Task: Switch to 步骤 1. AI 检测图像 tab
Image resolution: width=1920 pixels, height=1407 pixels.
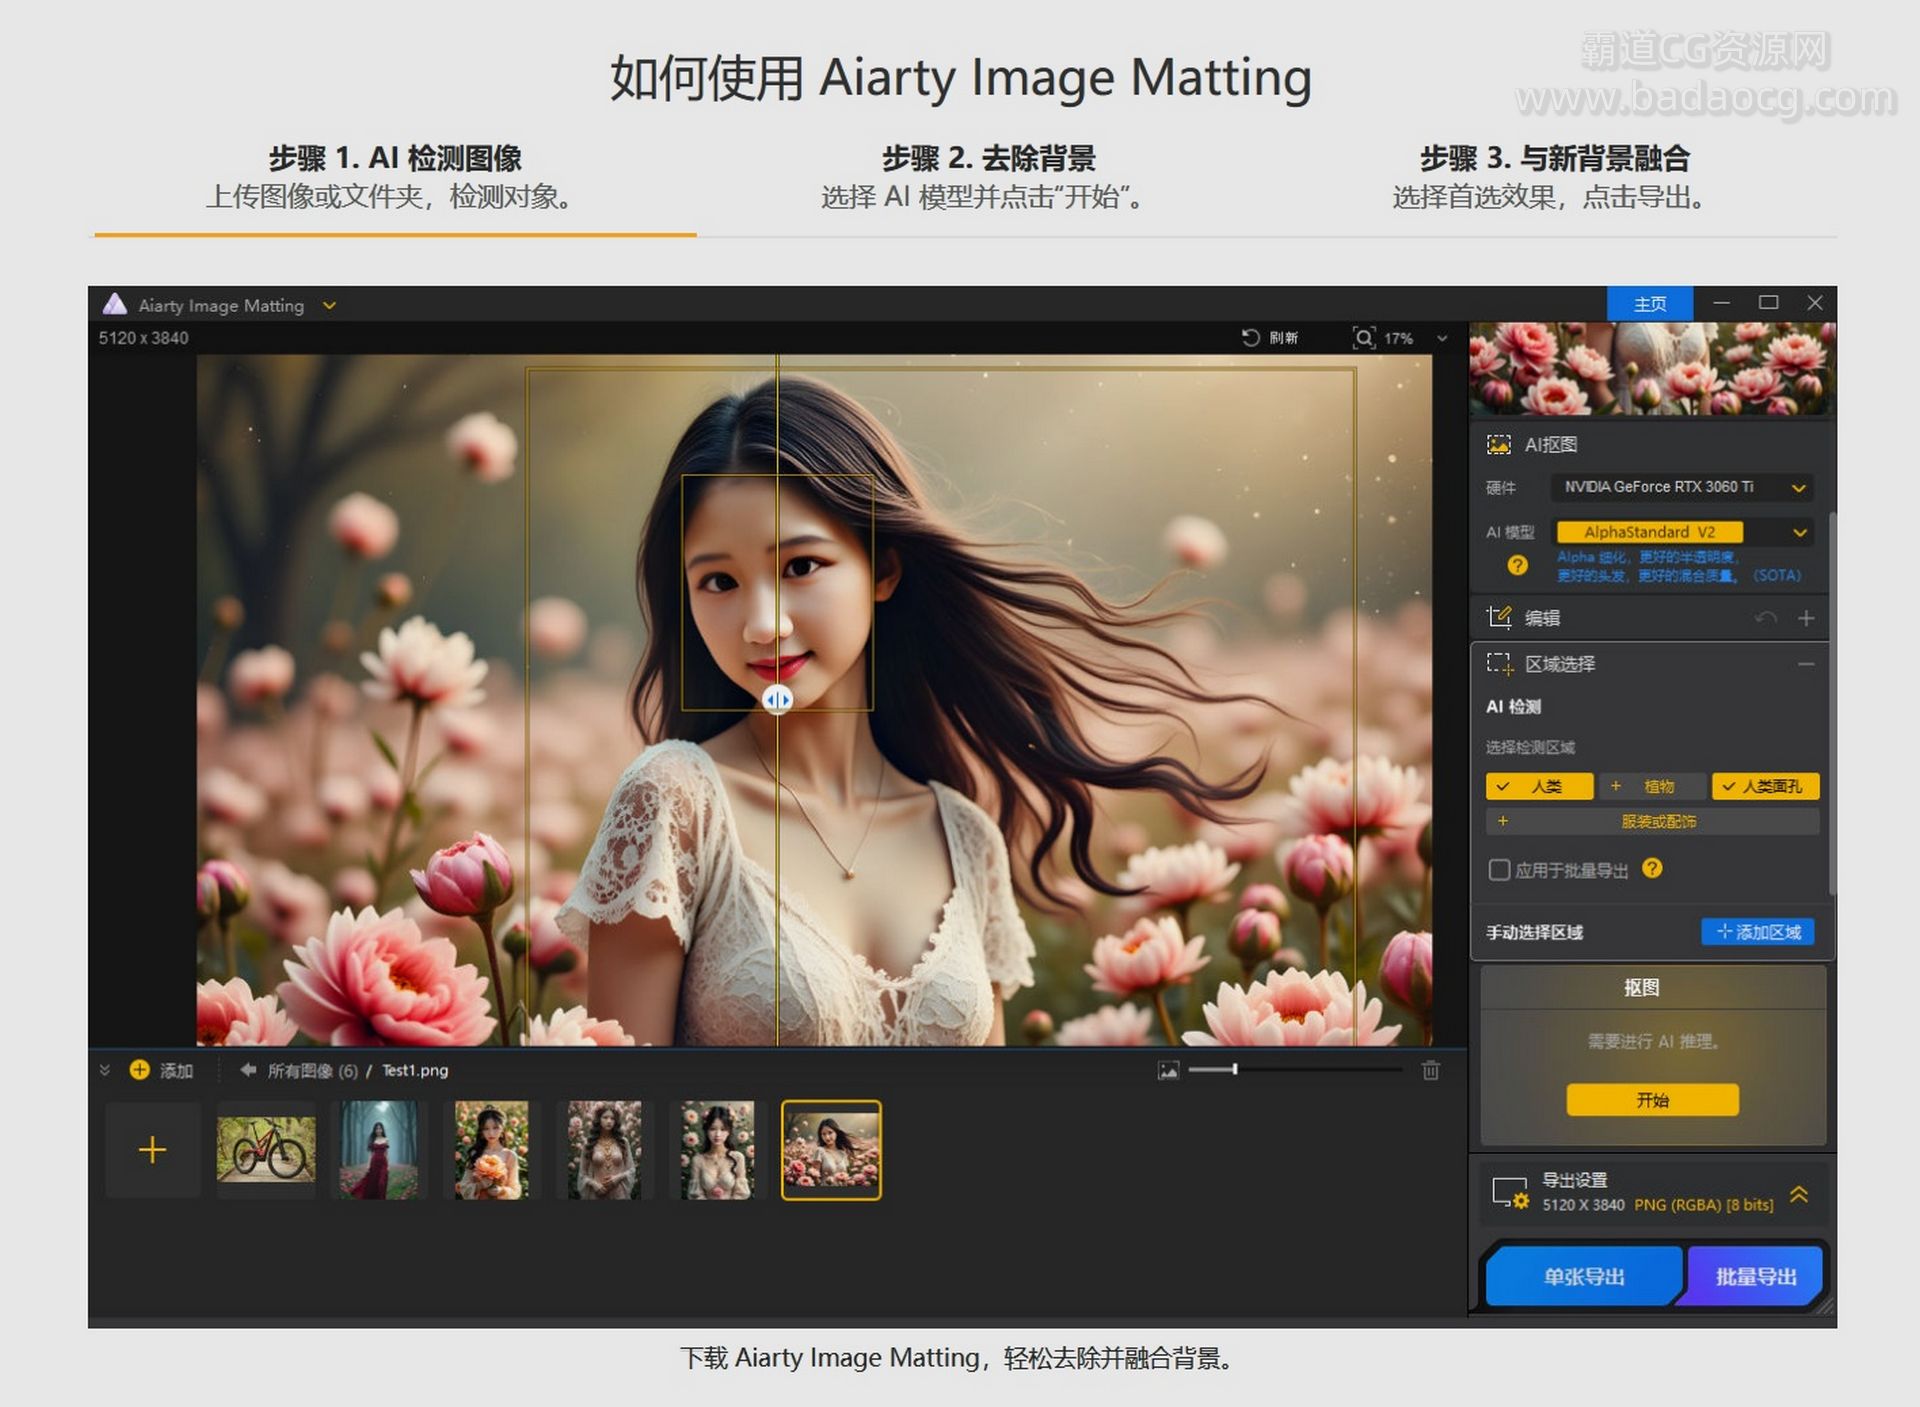Action: click(x=395, y=177)
